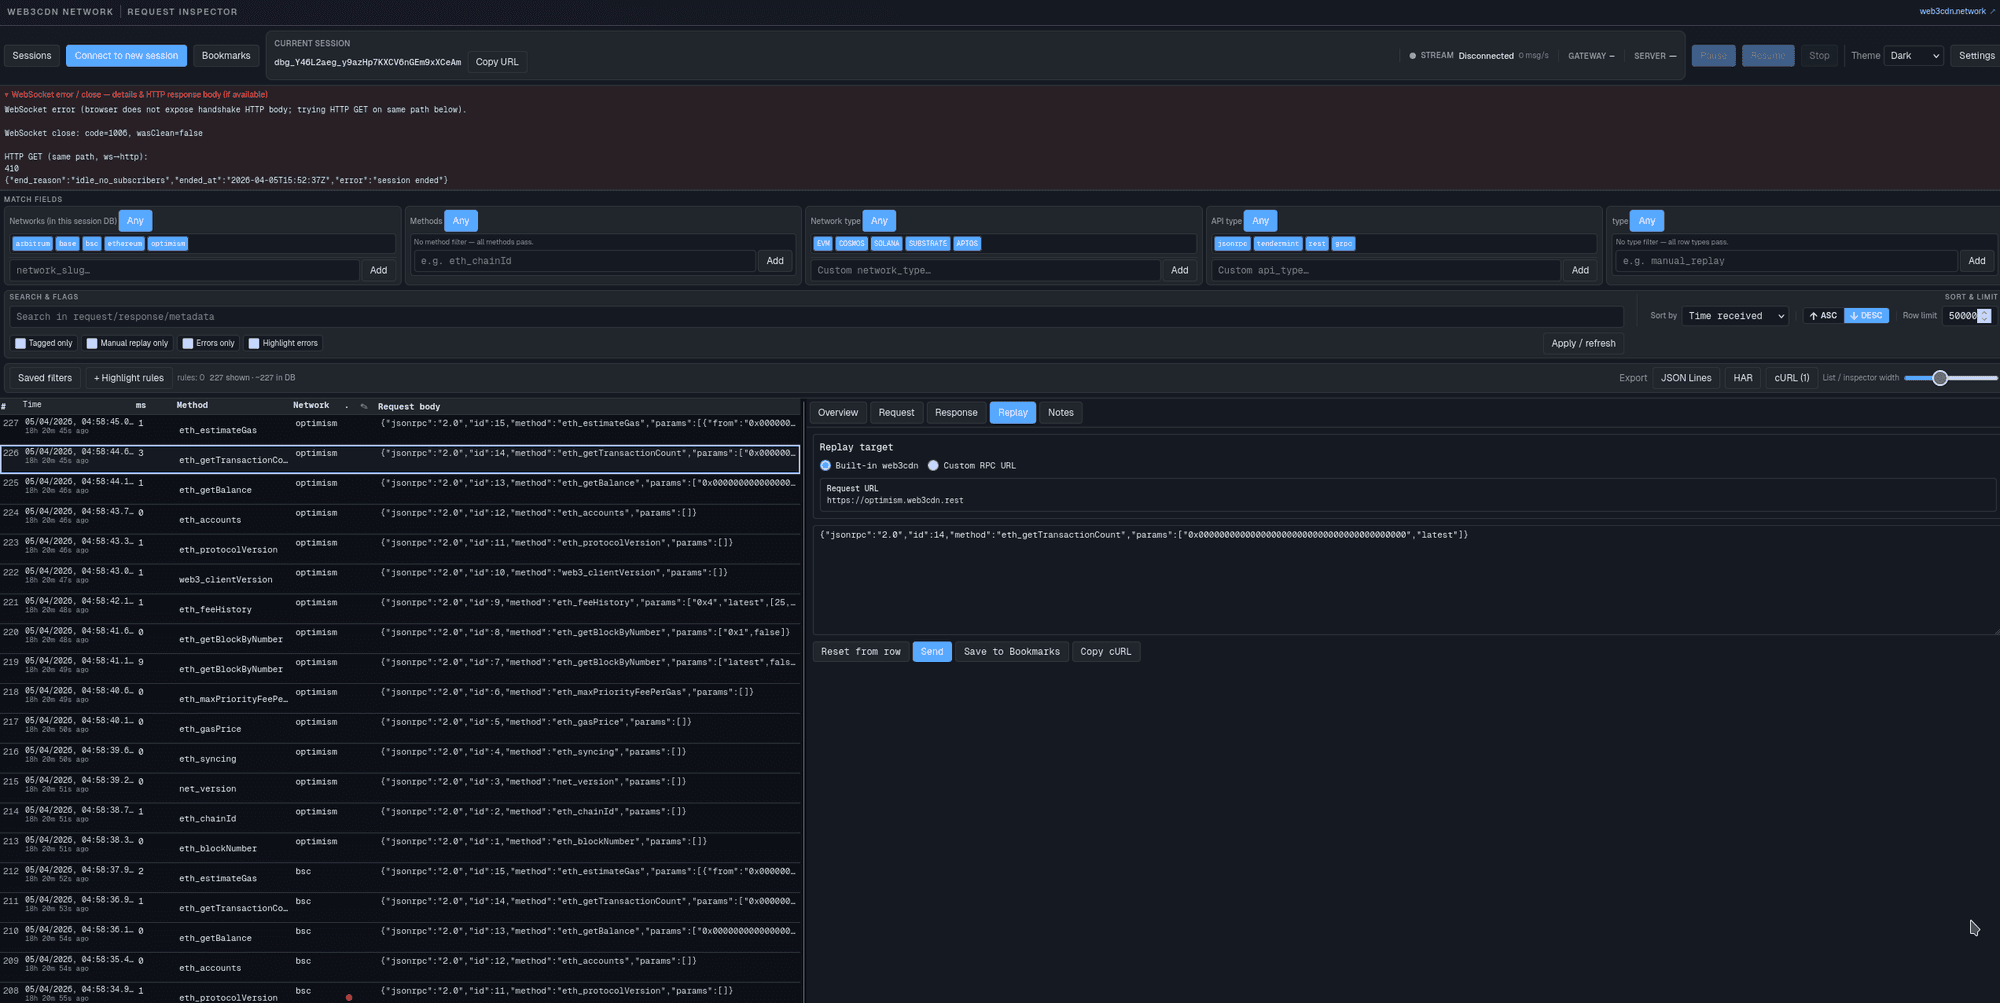The width and height of the screenshot is (2000, 1003).
Task: Focus the request/response/metadata search field
Action: click(815, 317)
